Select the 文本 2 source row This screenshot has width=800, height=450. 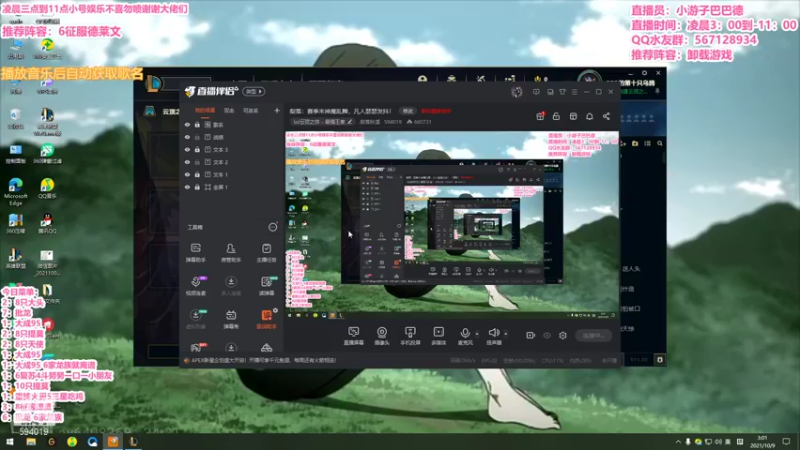click(231, 162)
